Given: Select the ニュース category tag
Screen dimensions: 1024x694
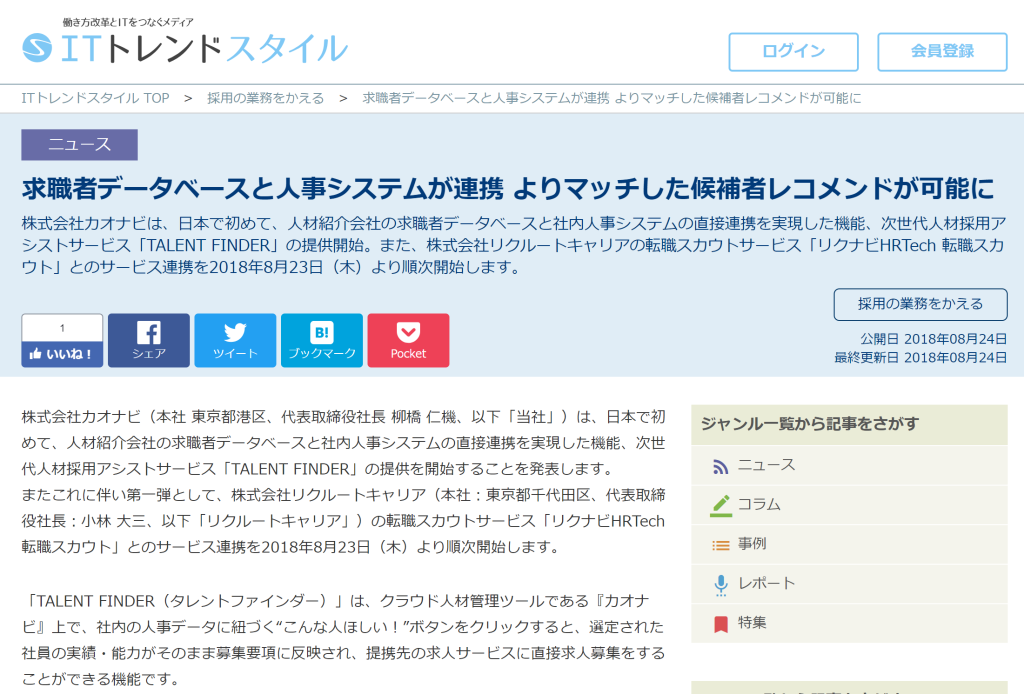Looking at the screenshot, I should click(x=79, y=144).
